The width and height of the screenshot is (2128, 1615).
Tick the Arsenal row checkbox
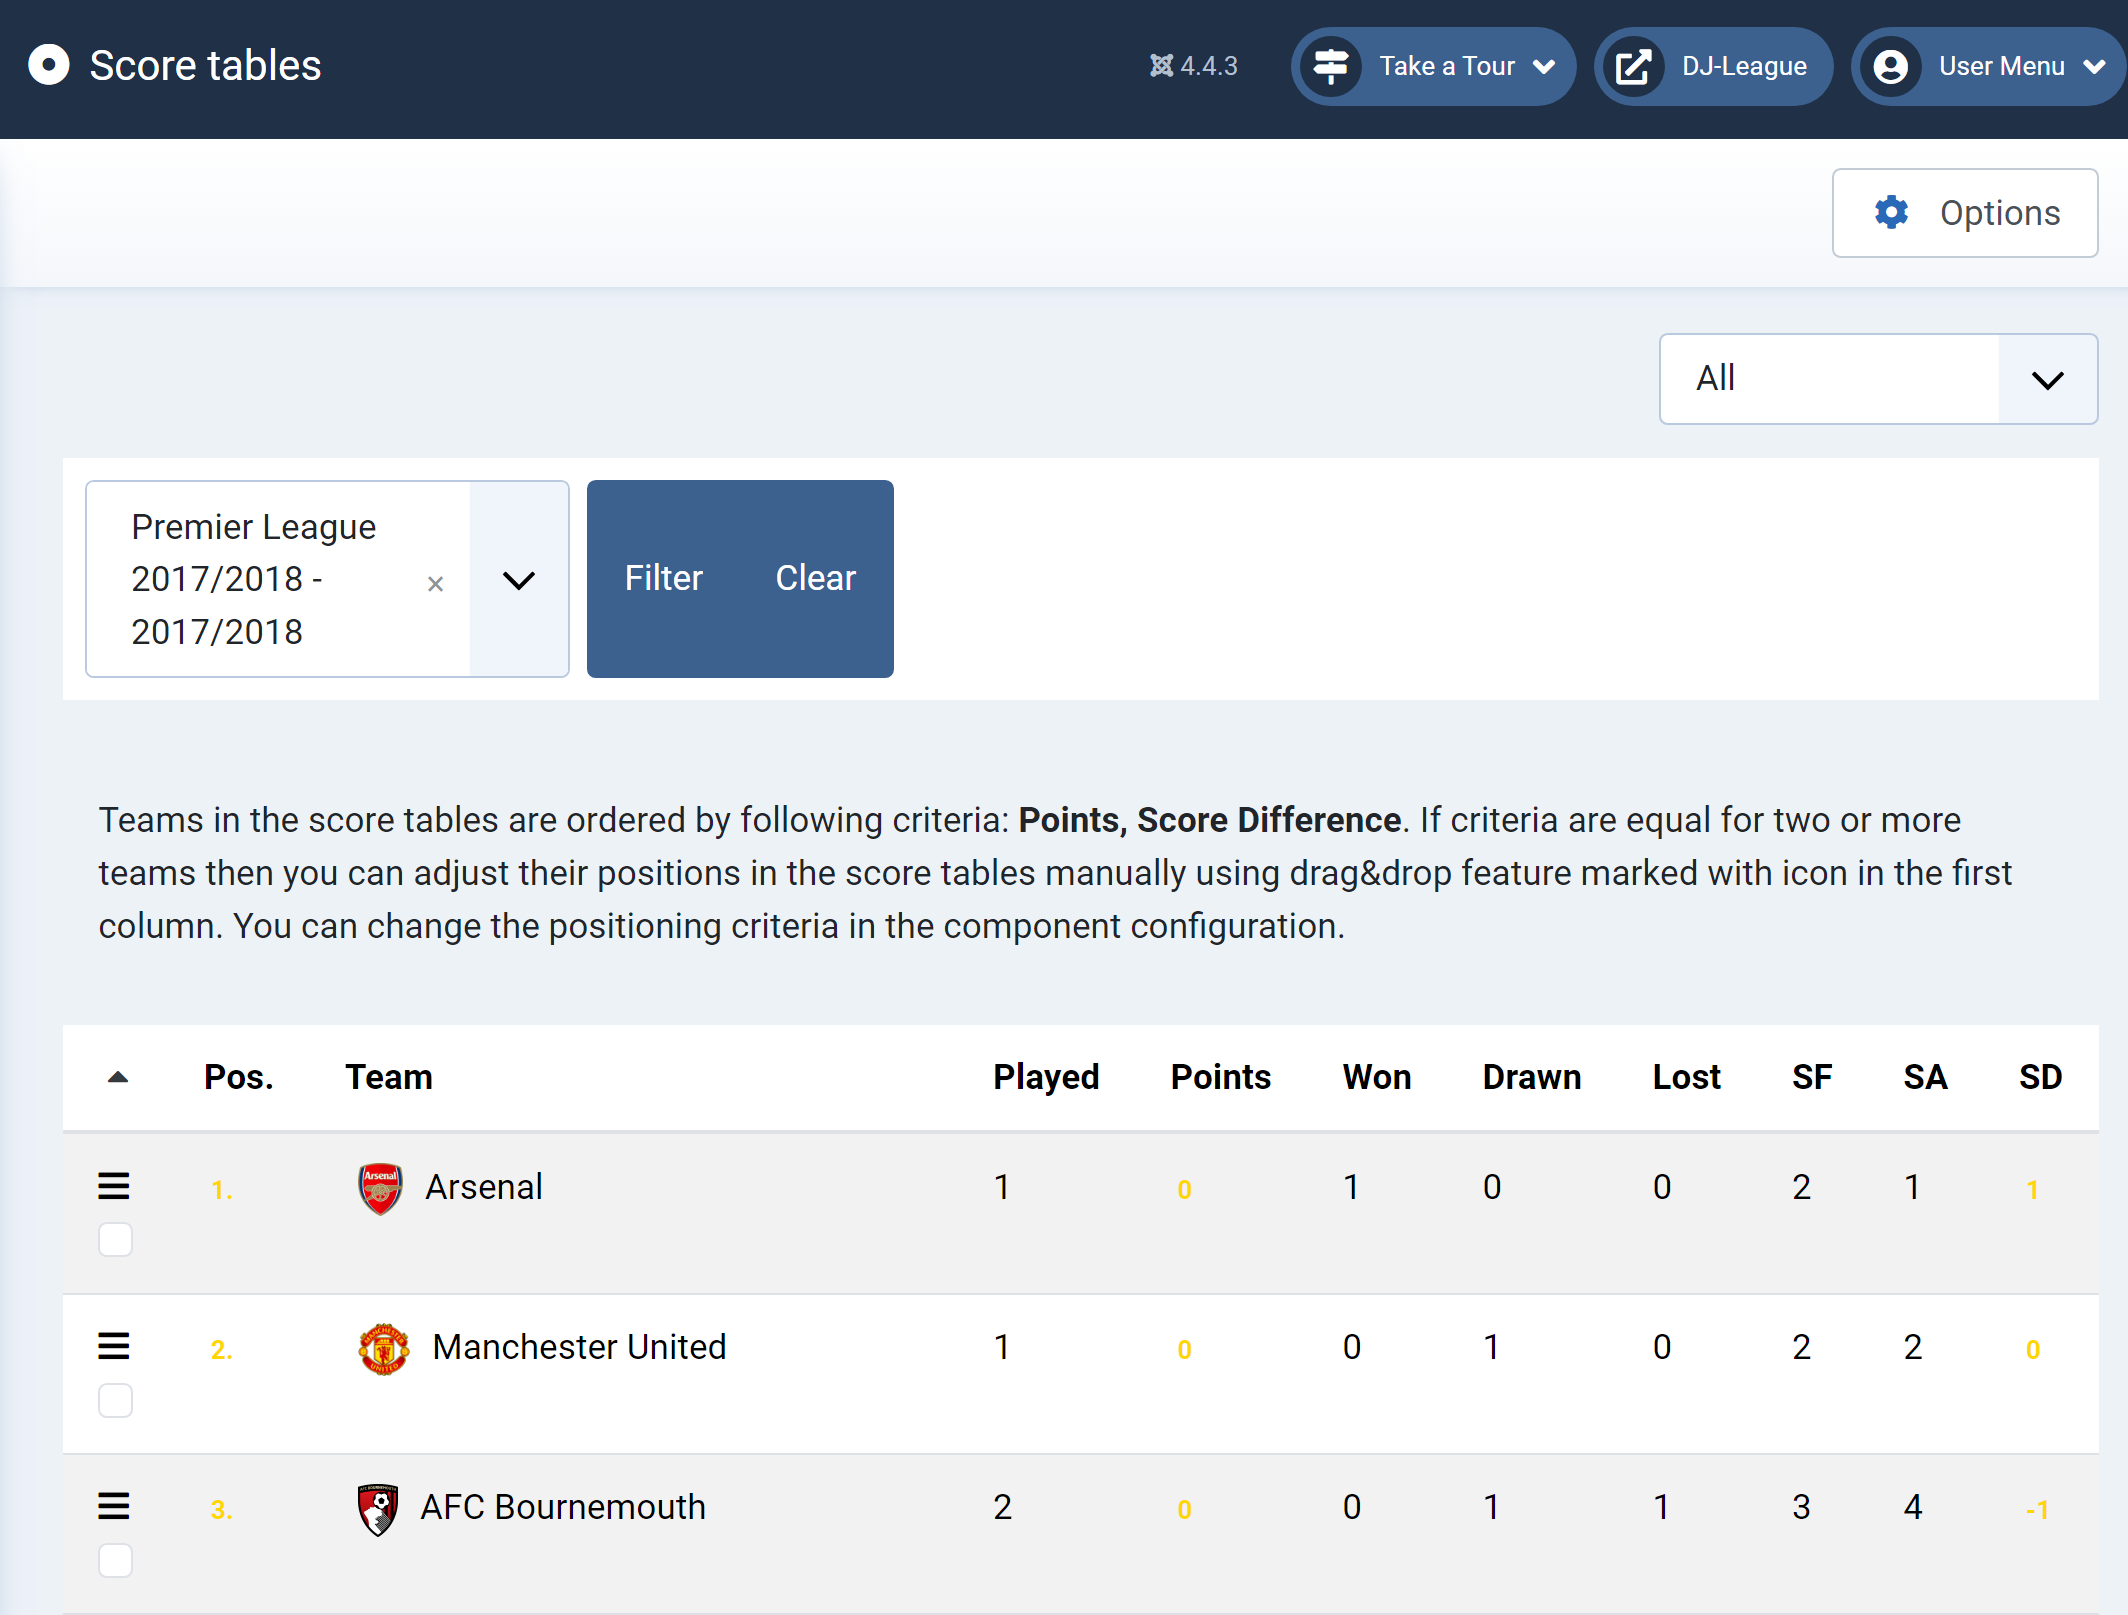pyautogui.click(x=115, y=1240)
